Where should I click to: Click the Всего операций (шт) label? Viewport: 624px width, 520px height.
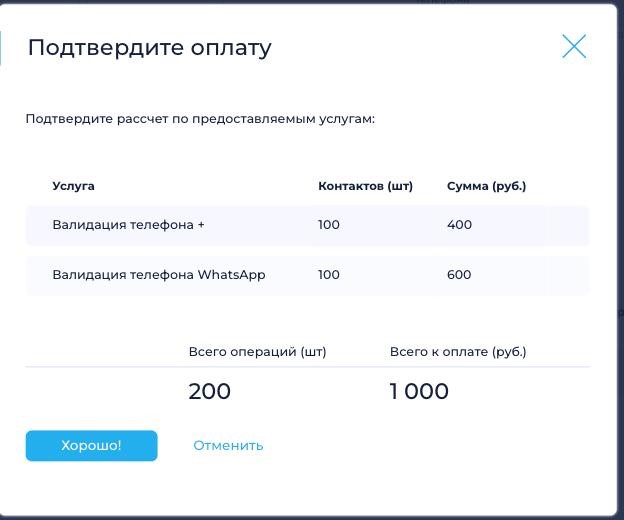(257, 352)
